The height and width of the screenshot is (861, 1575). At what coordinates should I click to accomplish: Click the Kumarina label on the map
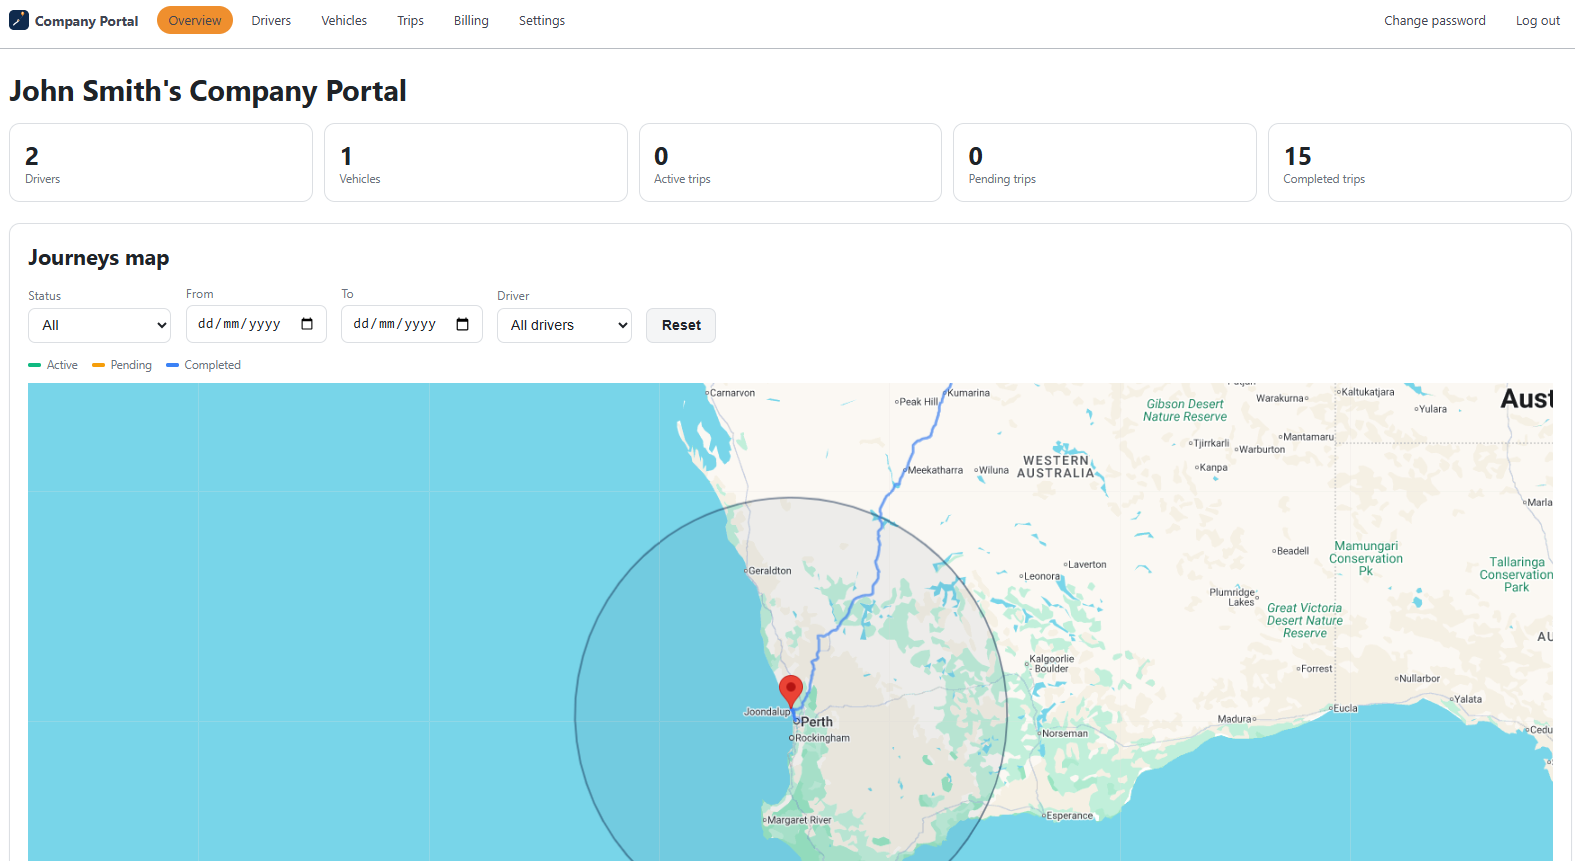click(x=968, y=393)
